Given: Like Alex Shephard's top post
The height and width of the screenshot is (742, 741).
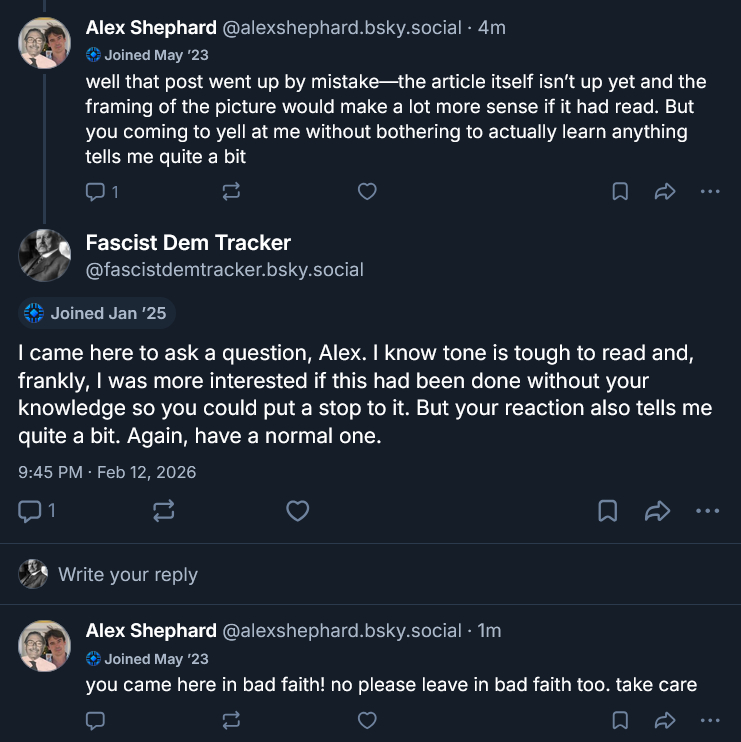Looking at the screenshot, I should (x=367, y=191).
